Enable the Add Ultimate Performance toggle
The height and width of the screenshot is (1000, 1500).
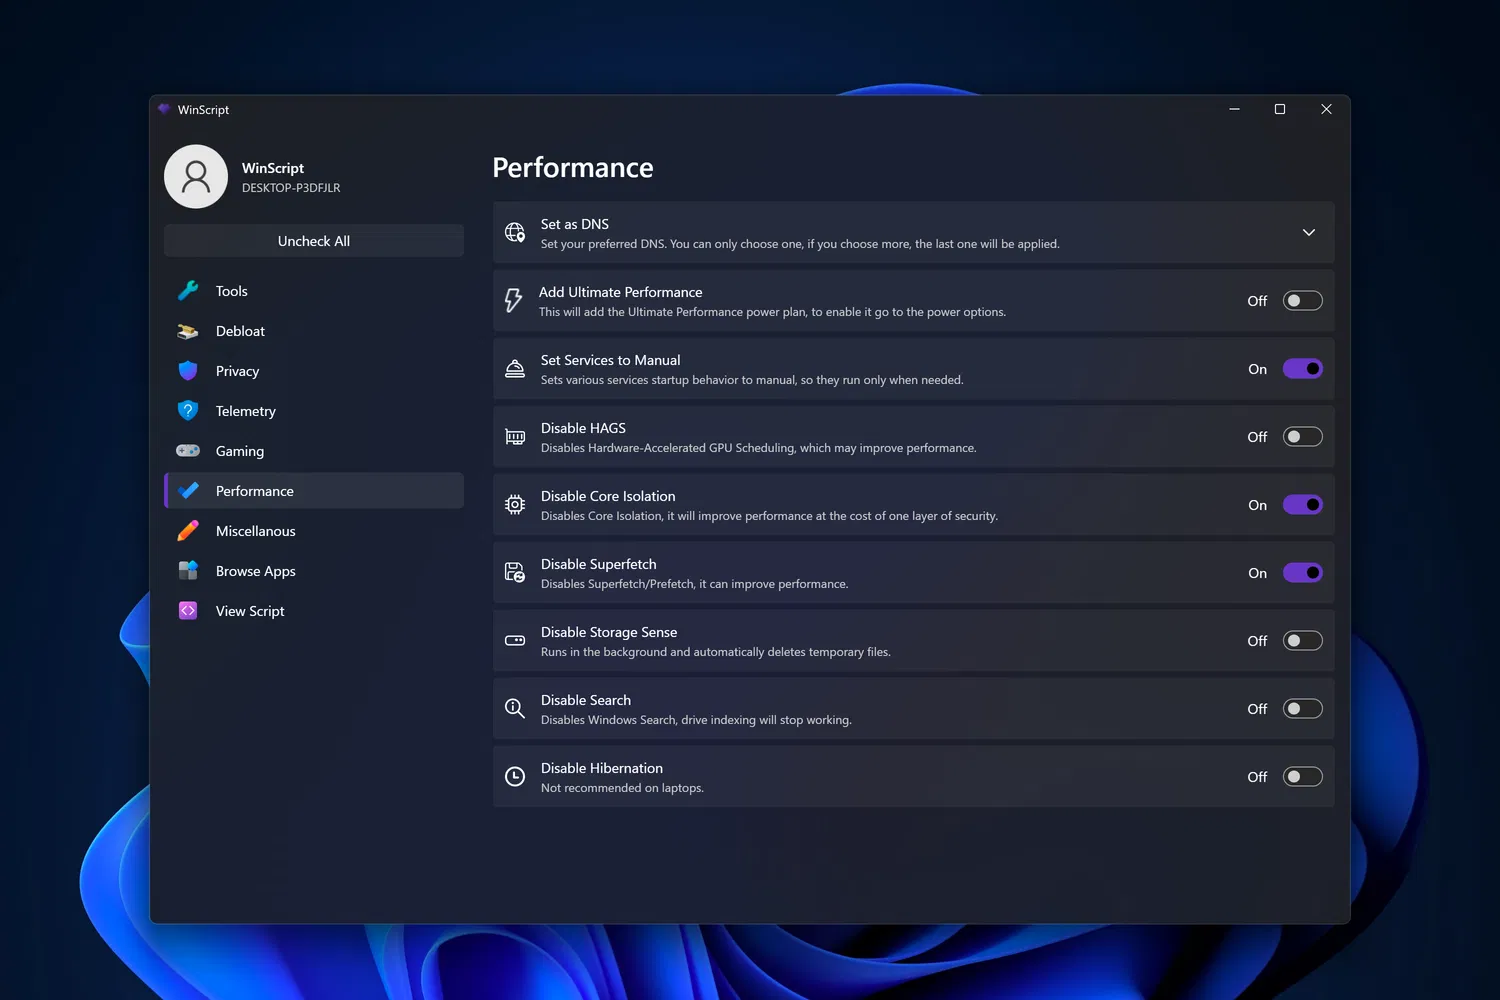pos(1302,301)
